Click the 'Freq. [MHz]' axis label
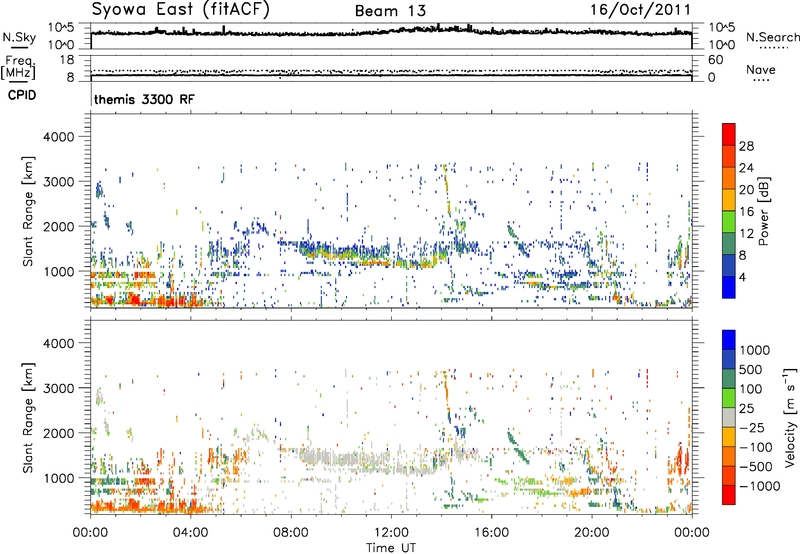The width and height of the screenshot is (800, 554). point(18,67)
